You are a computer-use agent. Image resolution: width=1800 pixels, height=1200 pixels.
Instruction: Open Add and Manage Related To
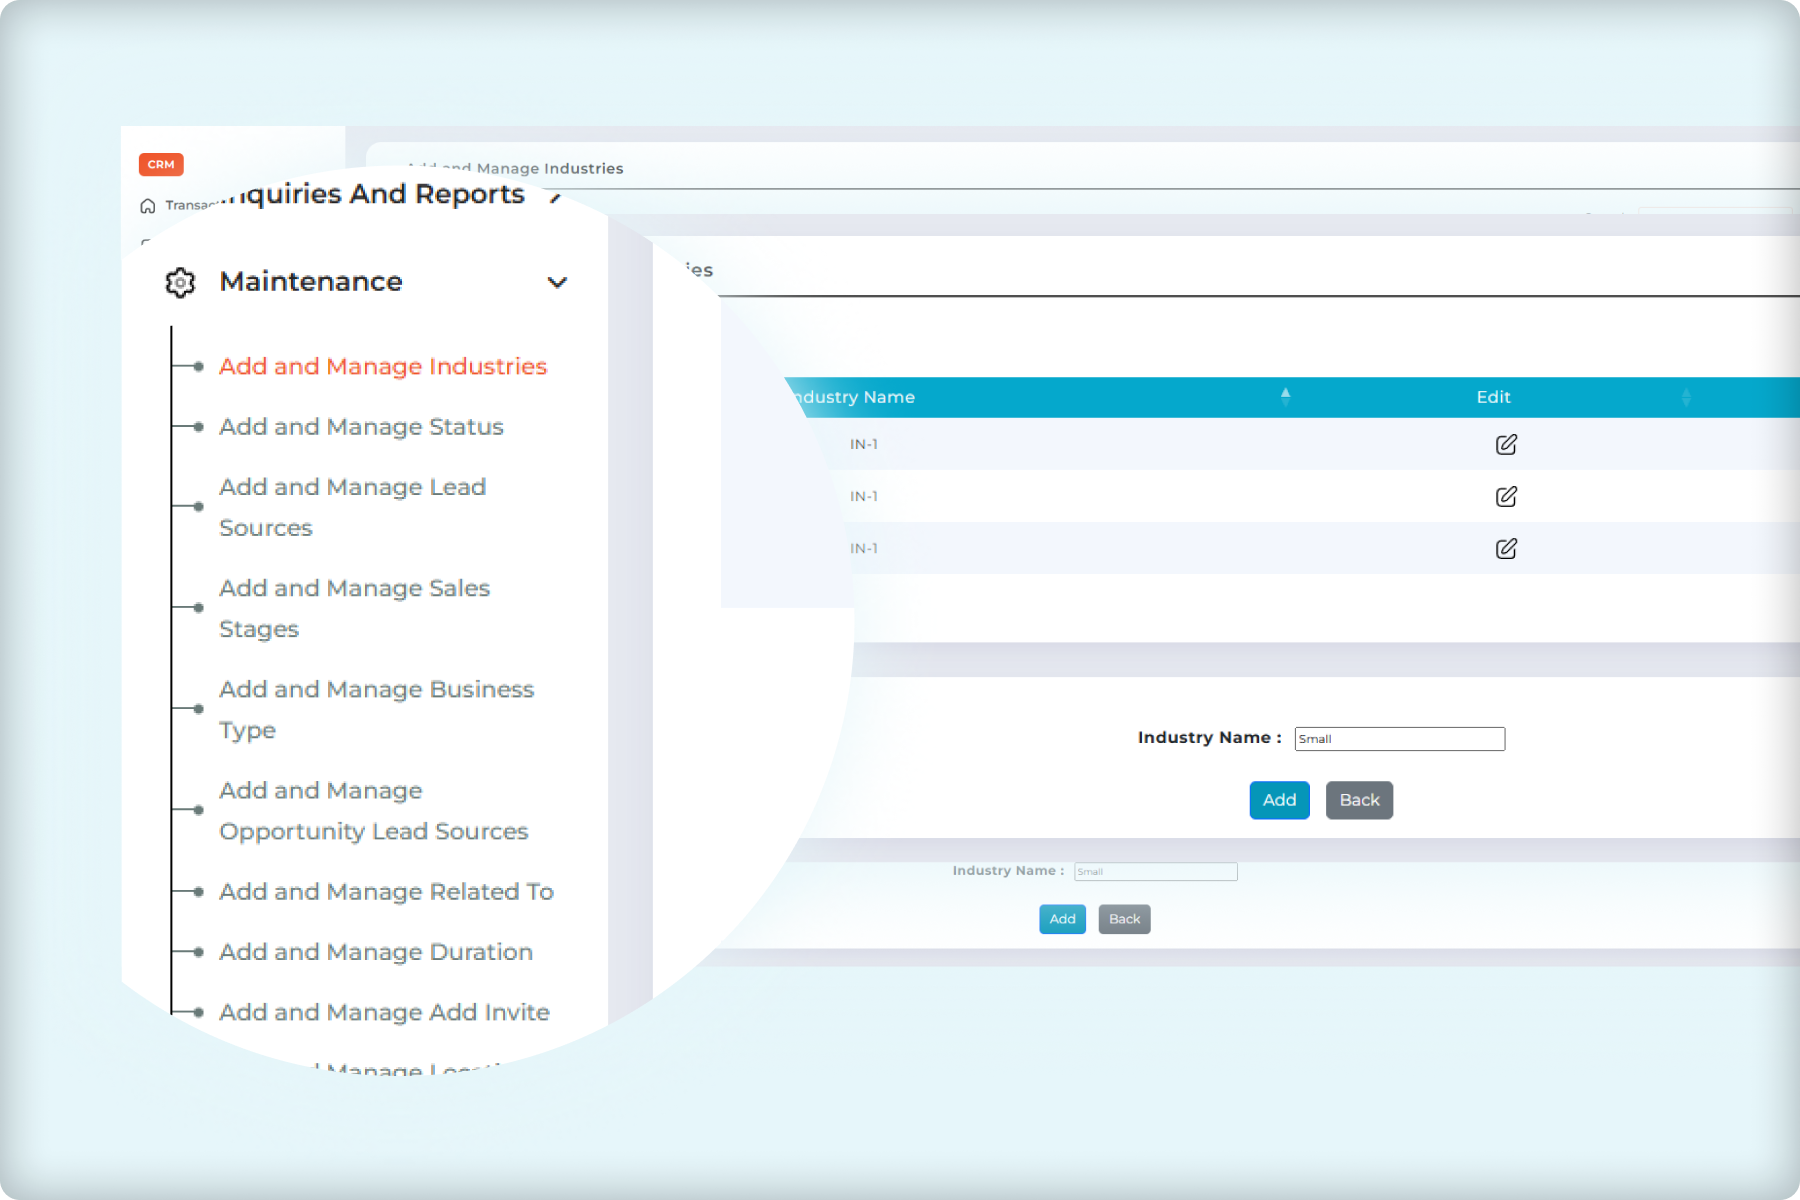386,891
